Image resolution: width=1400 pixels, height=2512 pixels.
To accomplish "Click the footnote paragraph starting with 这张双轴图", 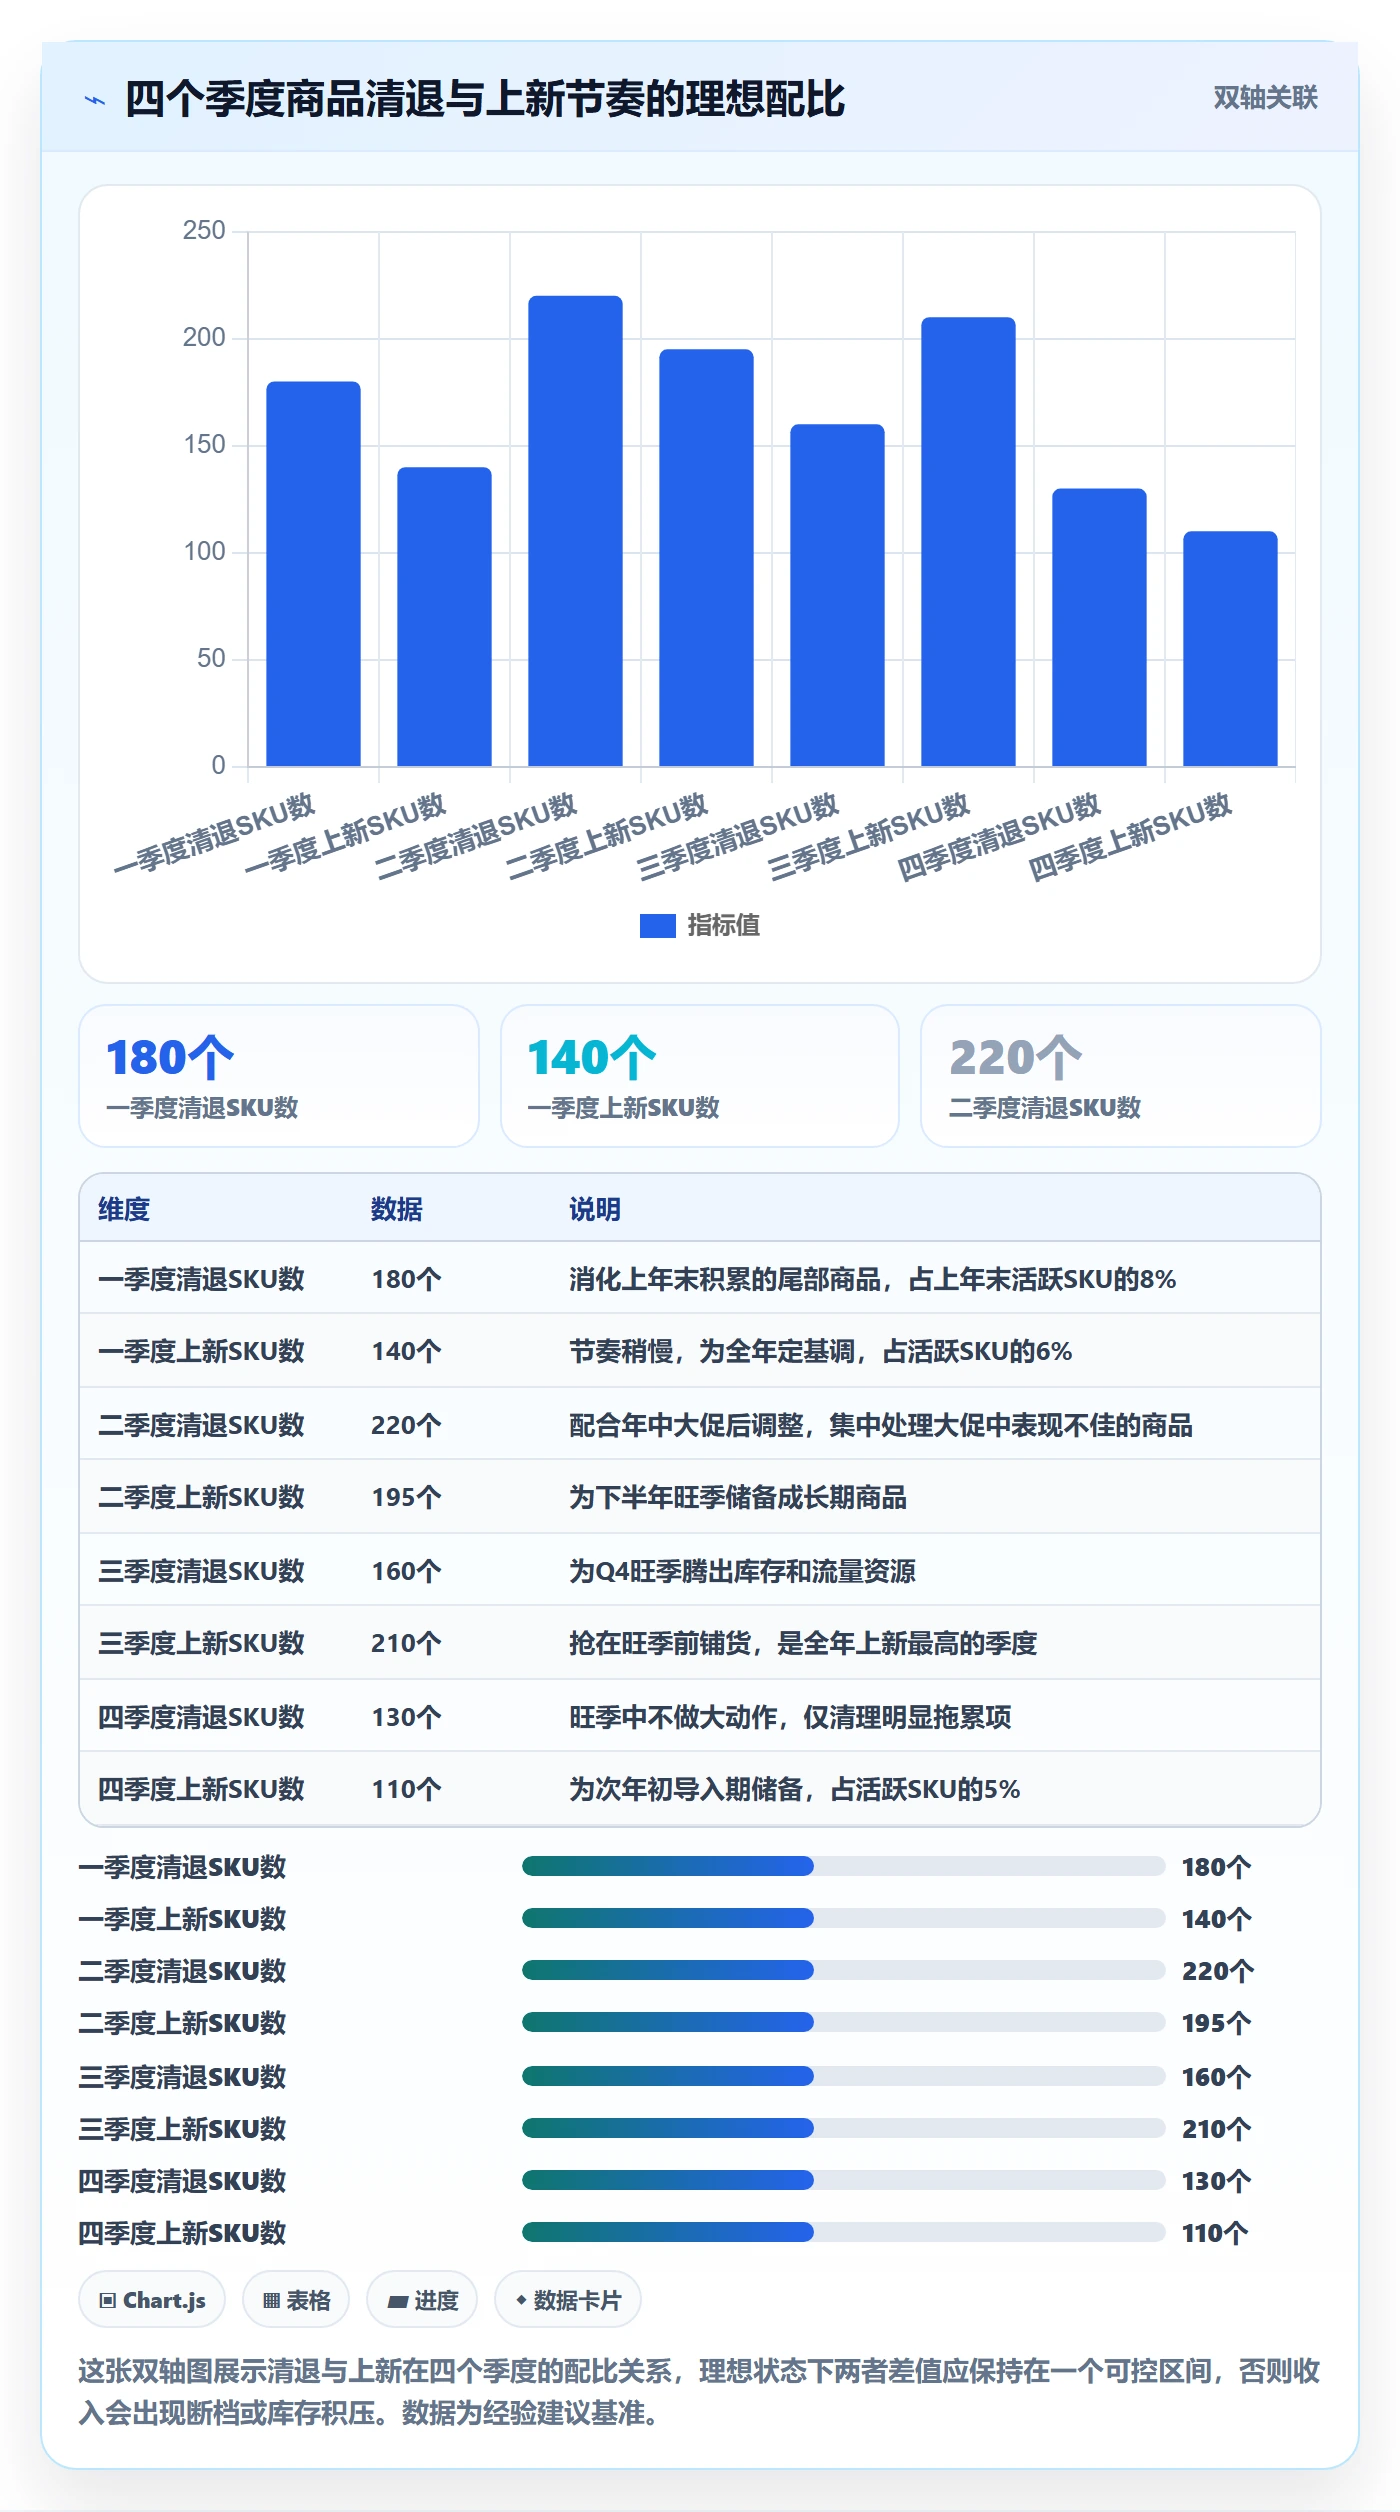I will [699, 2392].
